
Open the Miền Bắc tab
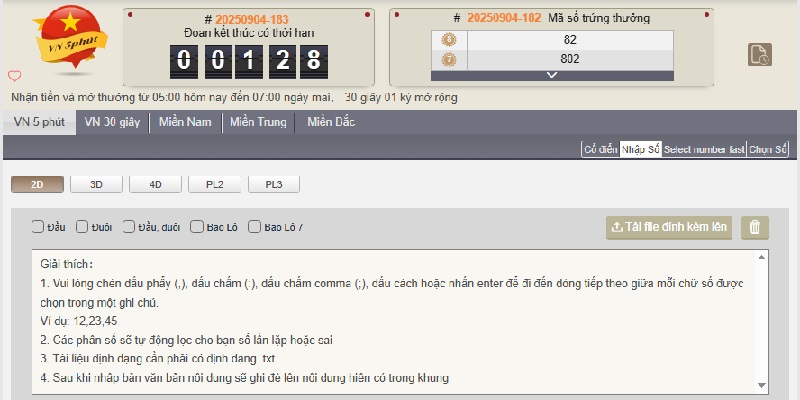pyautogui.click(x=331, y=122)
